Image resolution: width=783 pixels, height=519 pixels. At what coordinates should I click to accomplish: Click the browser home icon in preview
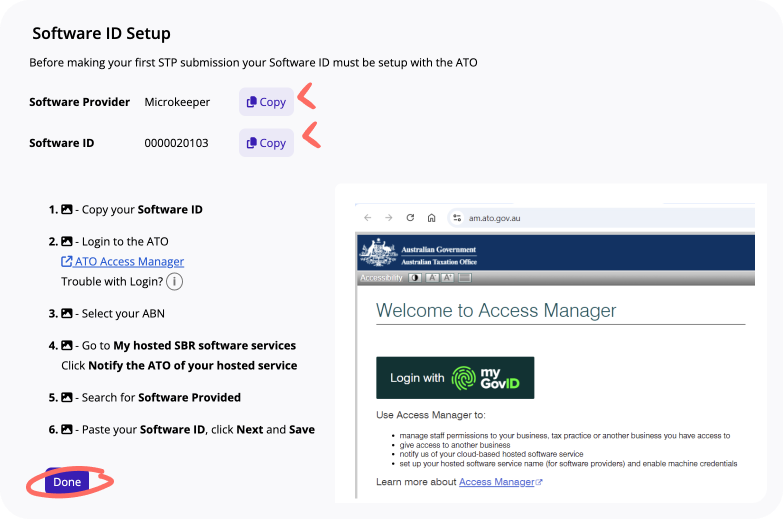[431, 218]
